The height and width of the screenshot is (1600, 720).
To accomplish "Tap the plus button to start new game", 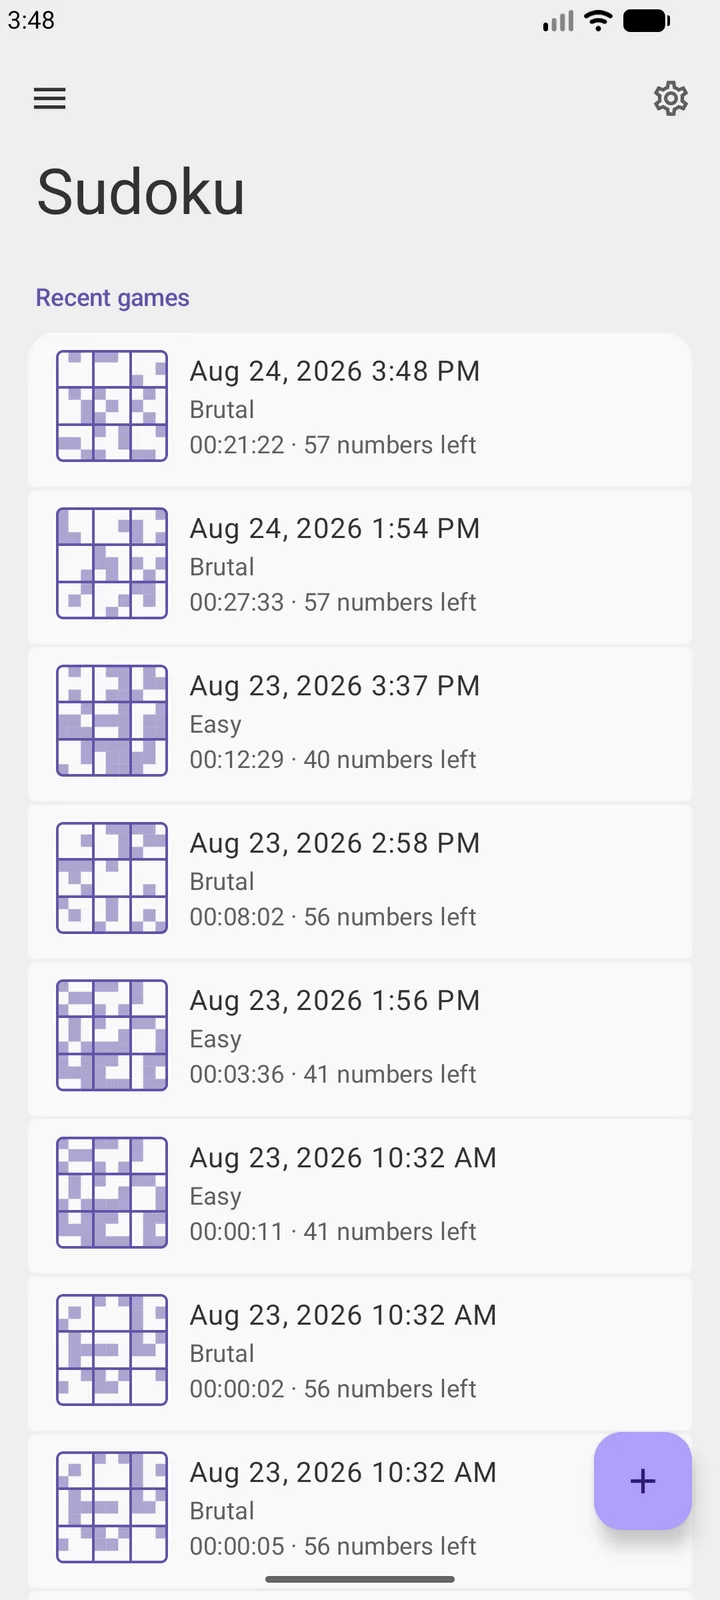I will 643,1481.
